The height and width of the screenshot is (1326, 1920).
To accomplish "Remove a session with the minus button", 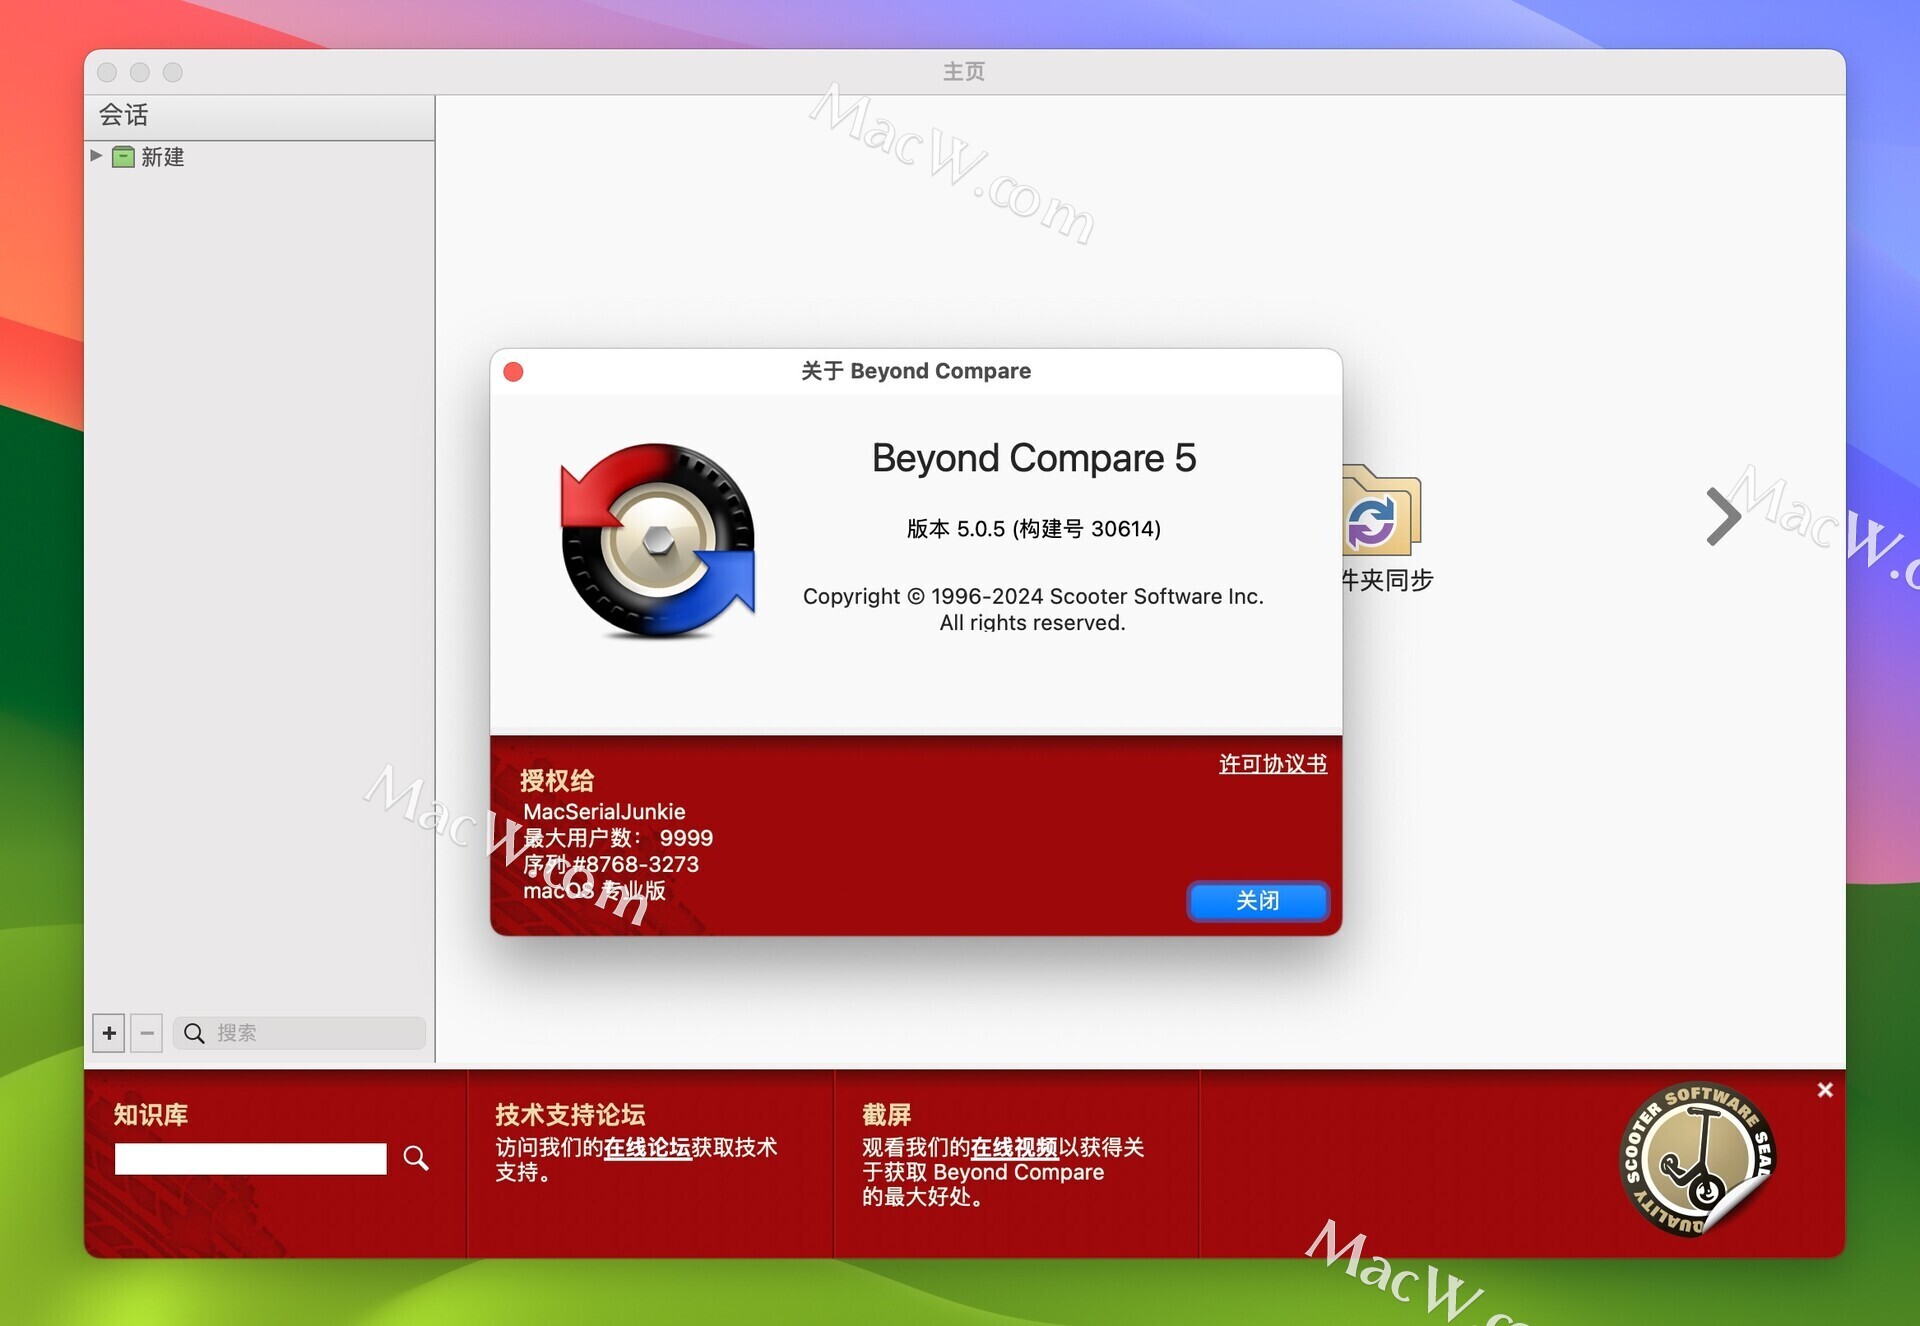I will click(147, 1033).
